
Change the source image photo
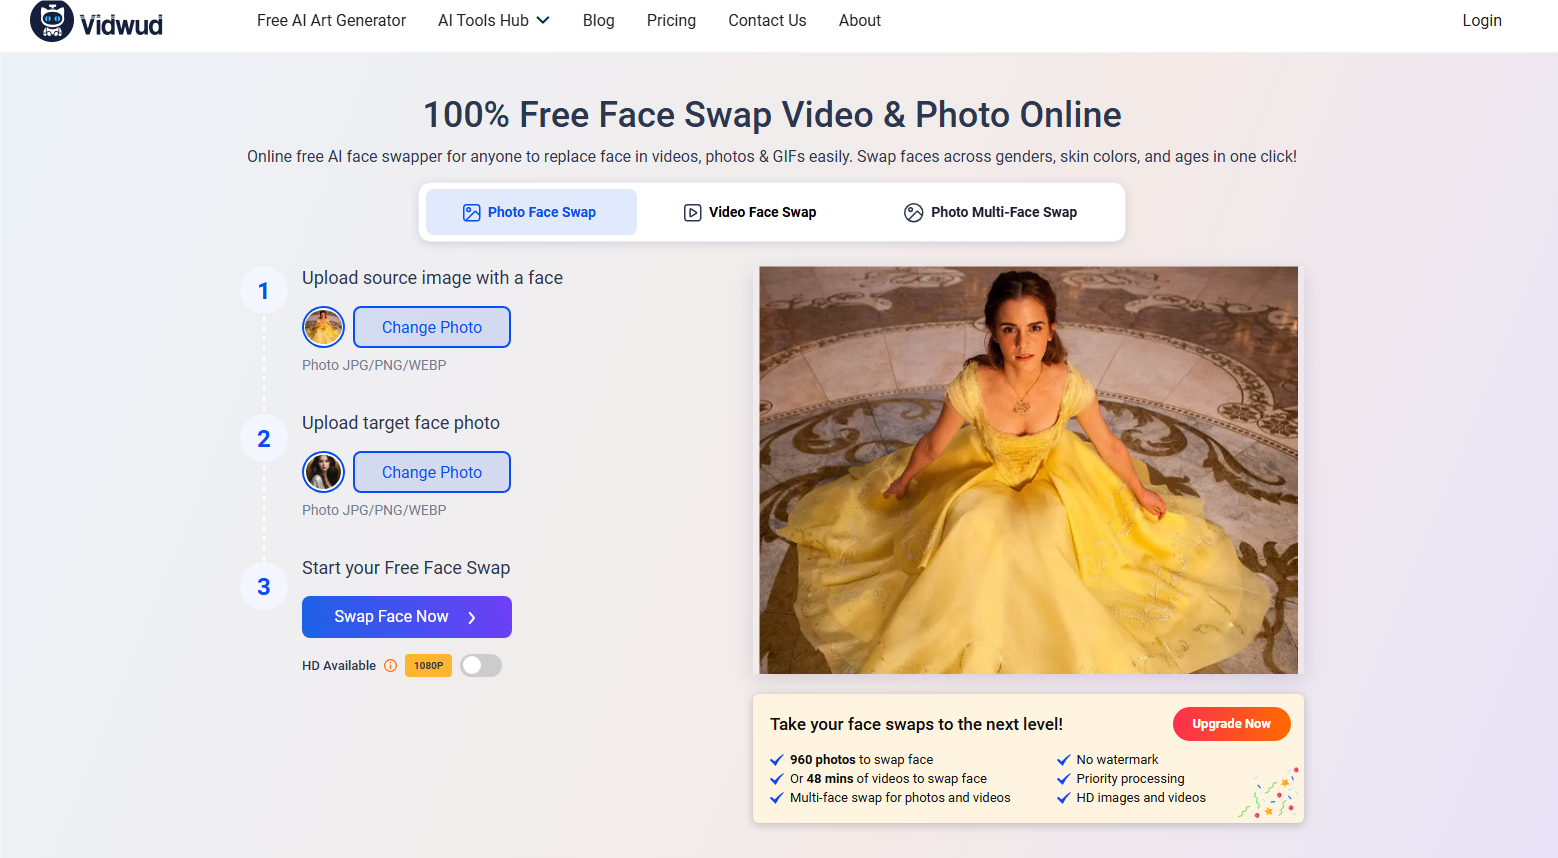[x=432, y=327]
